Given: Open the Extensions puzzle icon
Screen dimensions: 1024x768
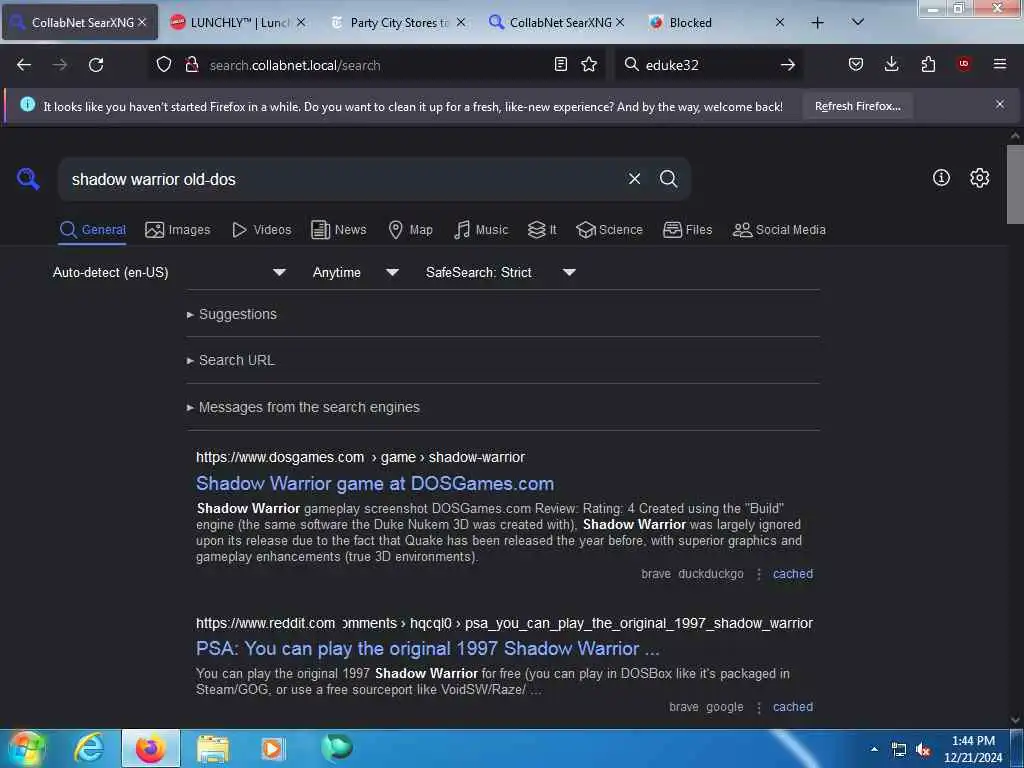Looking at the screenshot, I should 928,64.
